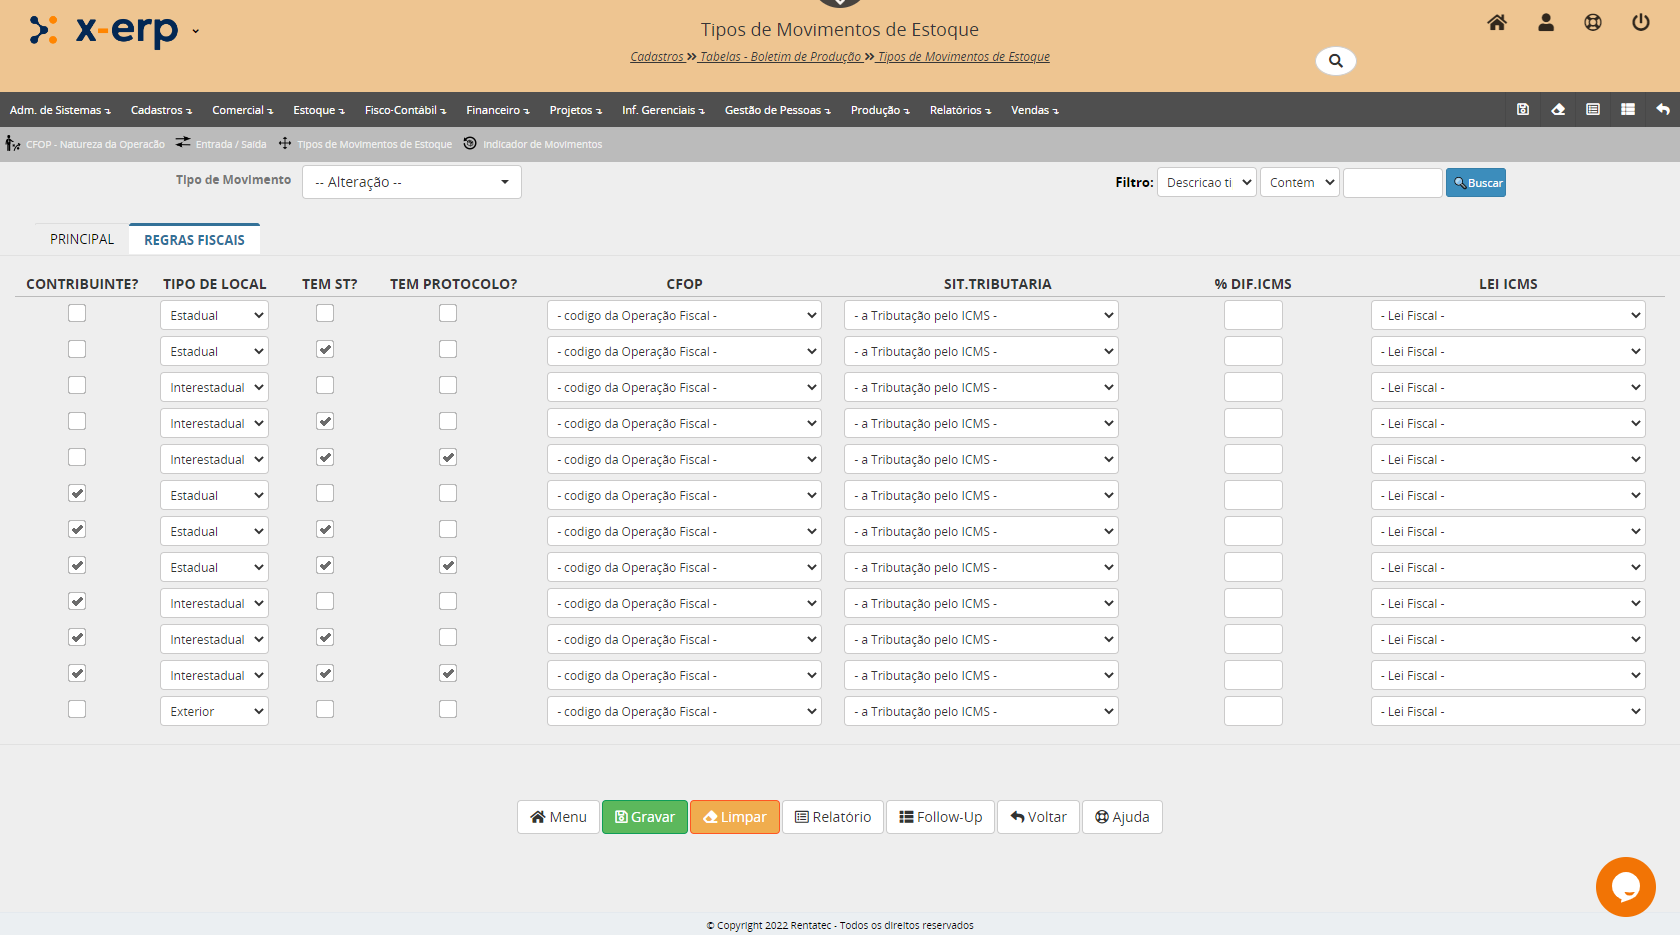1680x935 pixels.
Task: Open the Lei ICMS dropdown in last row
Action: pos(1507,712)
